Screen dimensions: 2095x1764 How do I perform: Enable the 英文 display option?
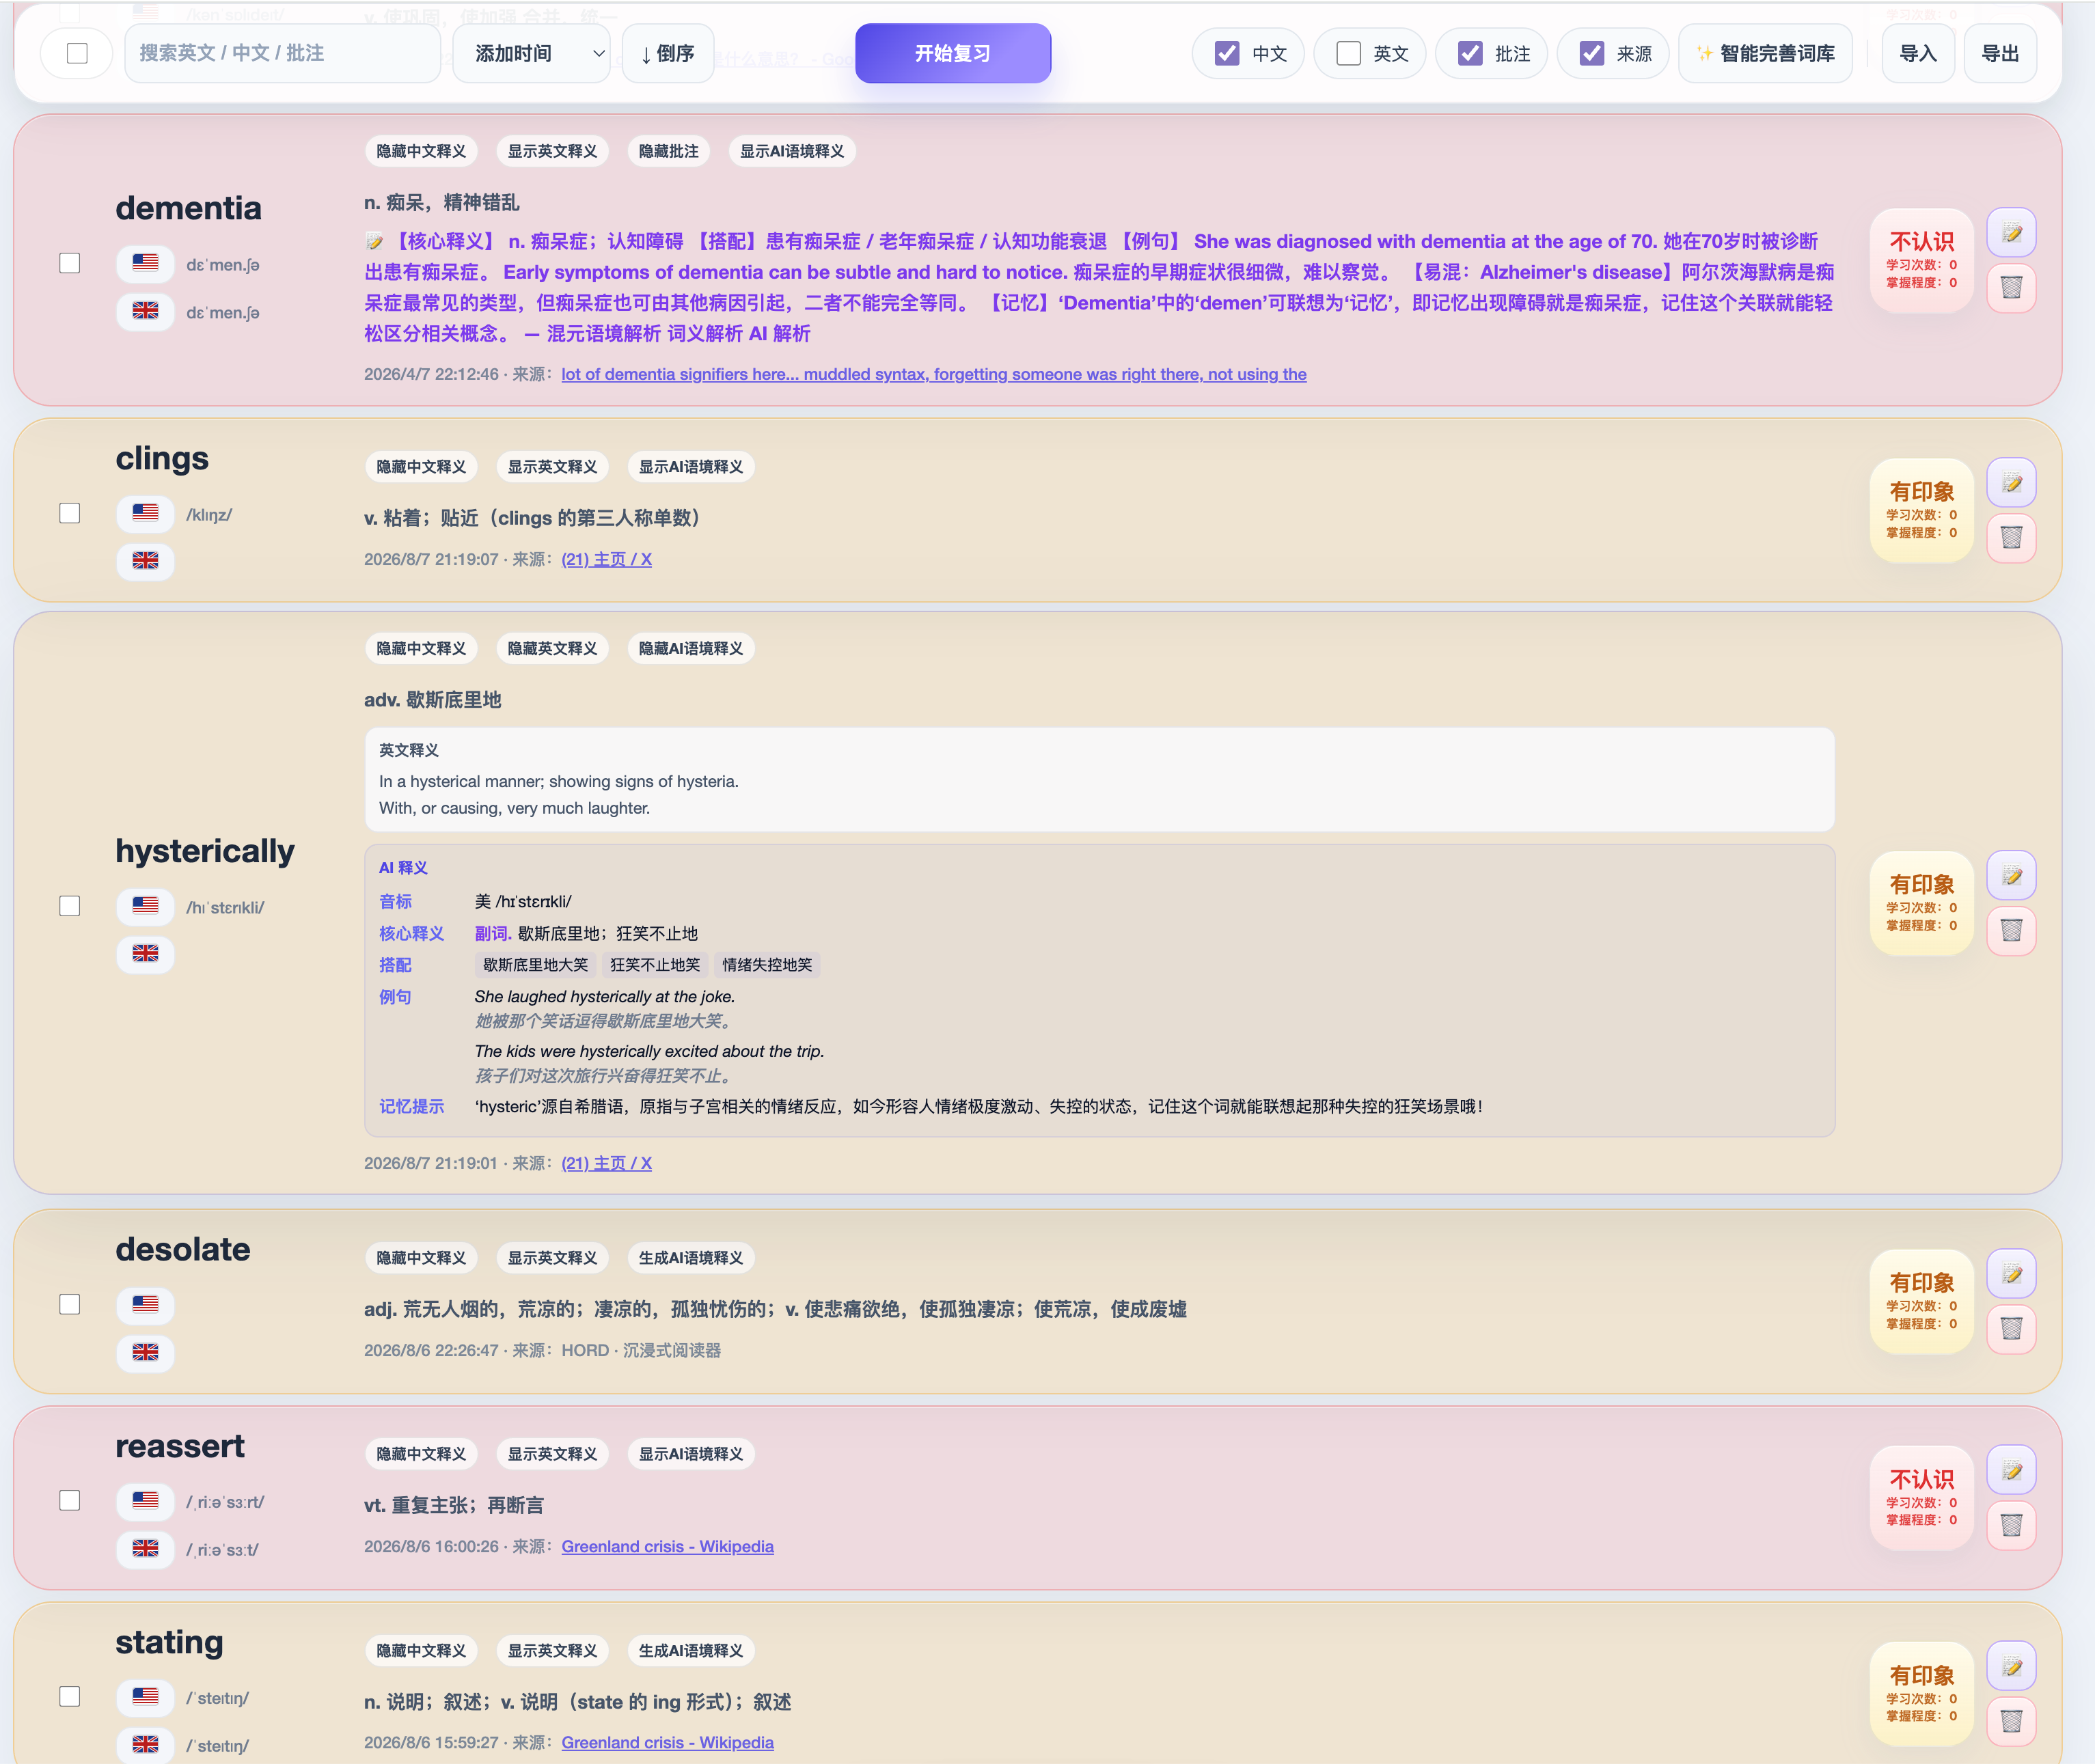tap(1348, 53)
